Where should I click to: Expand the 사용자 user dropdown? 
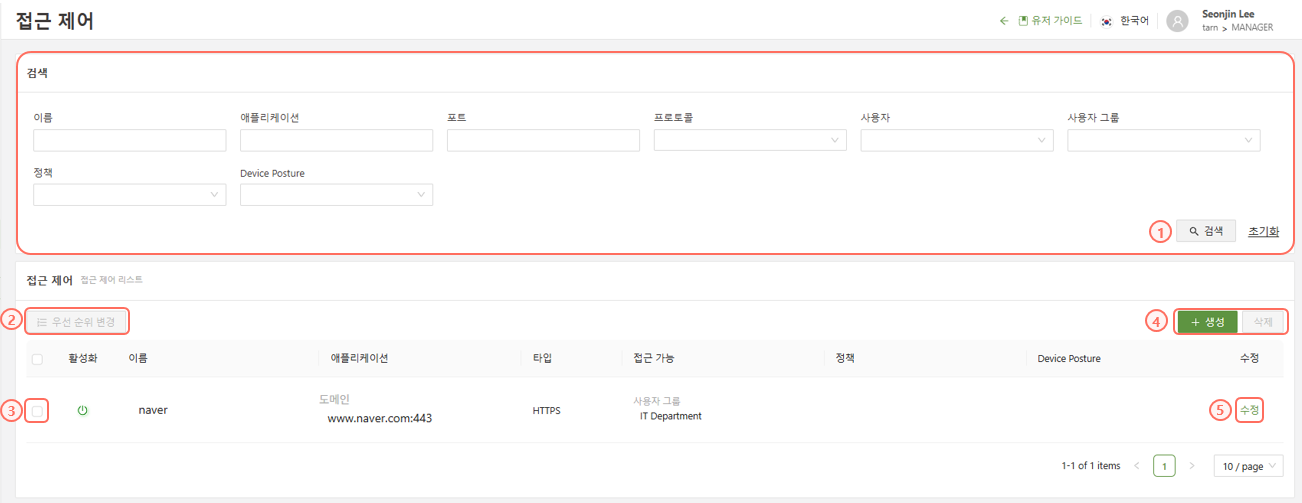tap(956, 141)
